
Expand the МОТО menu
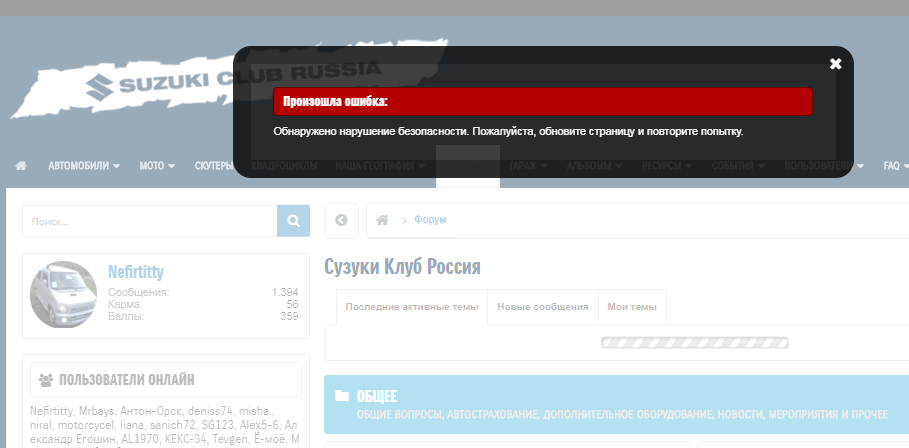coord(157,166)
